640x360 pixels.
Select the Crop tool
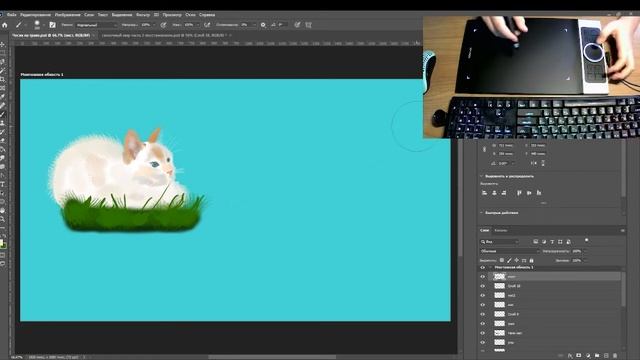(x=2, y=79)
